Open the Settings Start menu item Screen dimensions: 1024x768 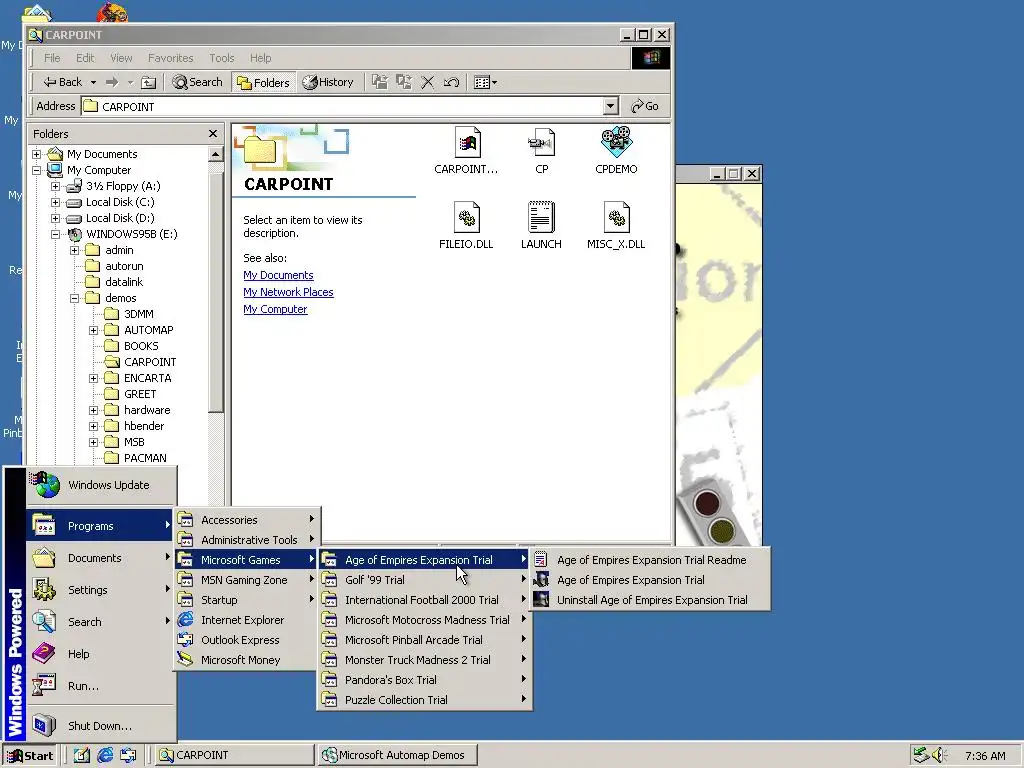(x=101, y=590)
